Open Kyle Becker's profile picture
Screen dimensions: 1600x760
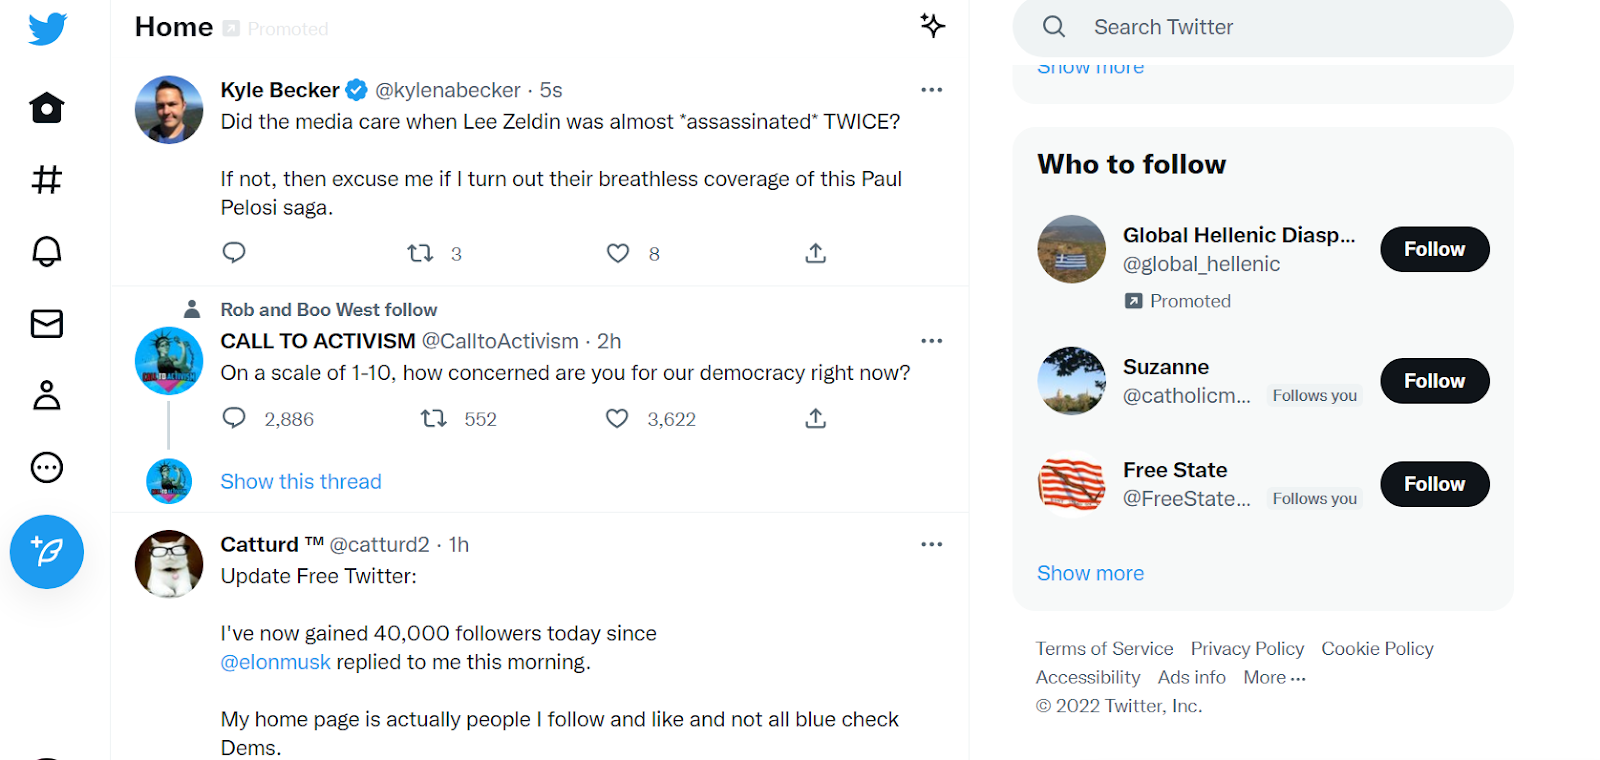pos(169,110)
